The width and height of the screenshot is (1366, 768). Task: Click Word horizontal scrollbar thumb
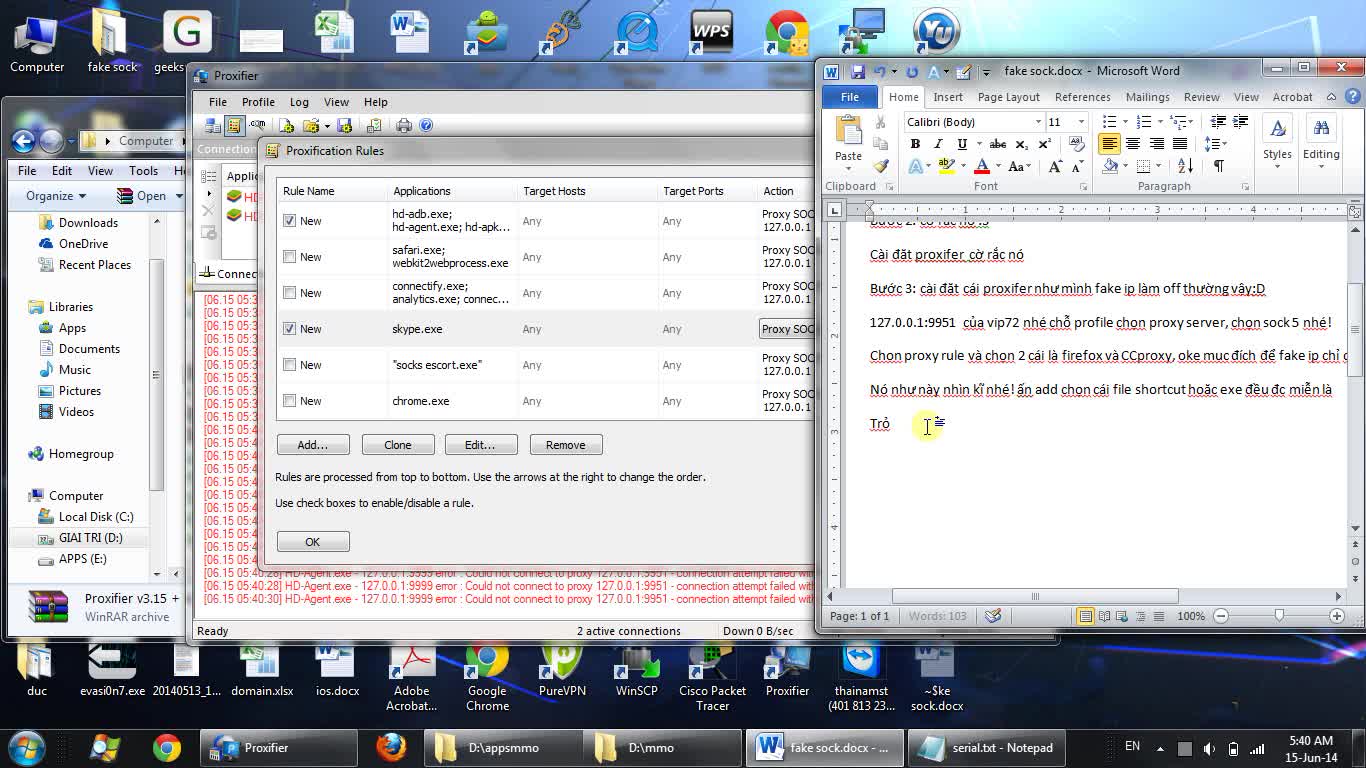1035,596
